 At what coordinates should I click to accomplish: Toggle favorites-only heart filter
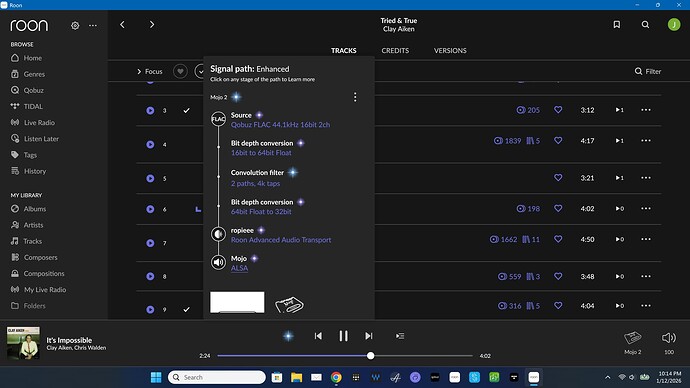click(180, 71)
